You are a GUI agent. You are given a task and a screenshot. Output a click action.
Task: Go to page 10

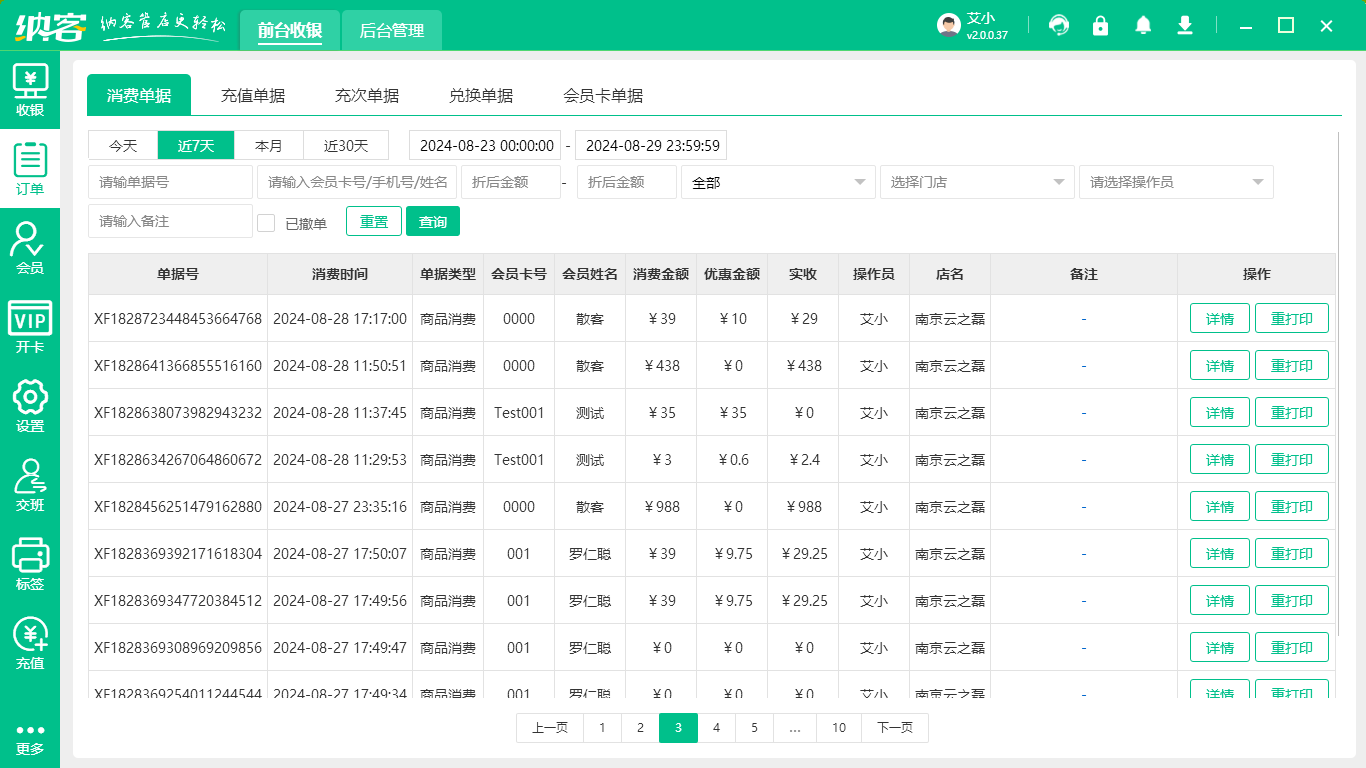(x=839, y=728)
